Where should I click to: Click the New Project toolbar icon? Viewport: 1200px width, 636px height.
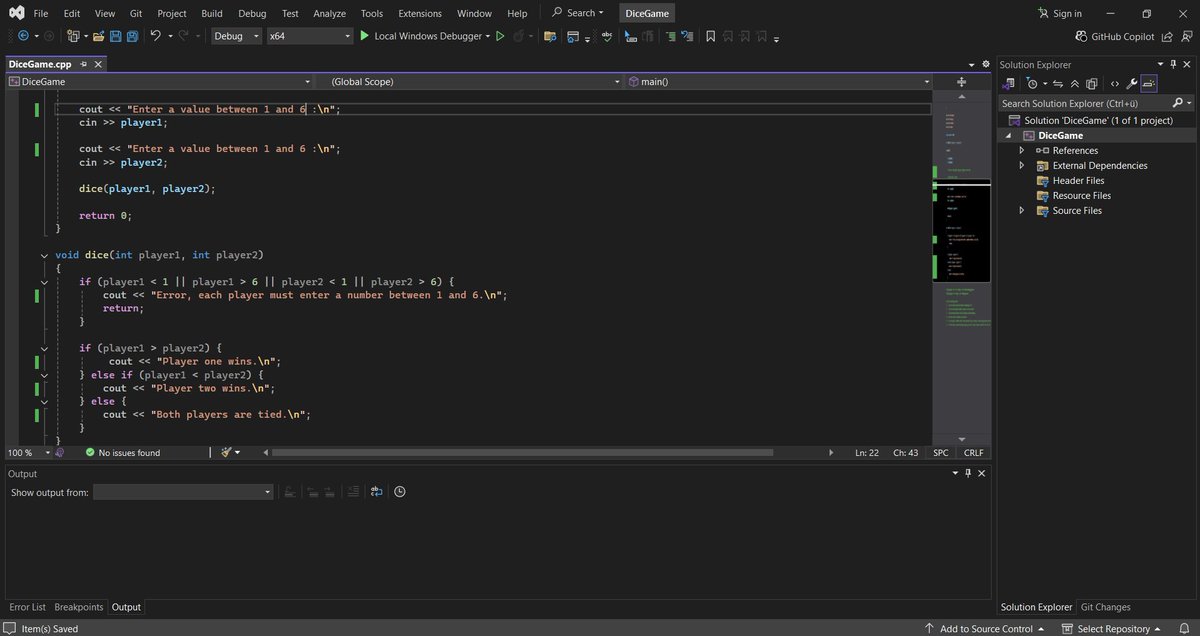click(73, 36)
